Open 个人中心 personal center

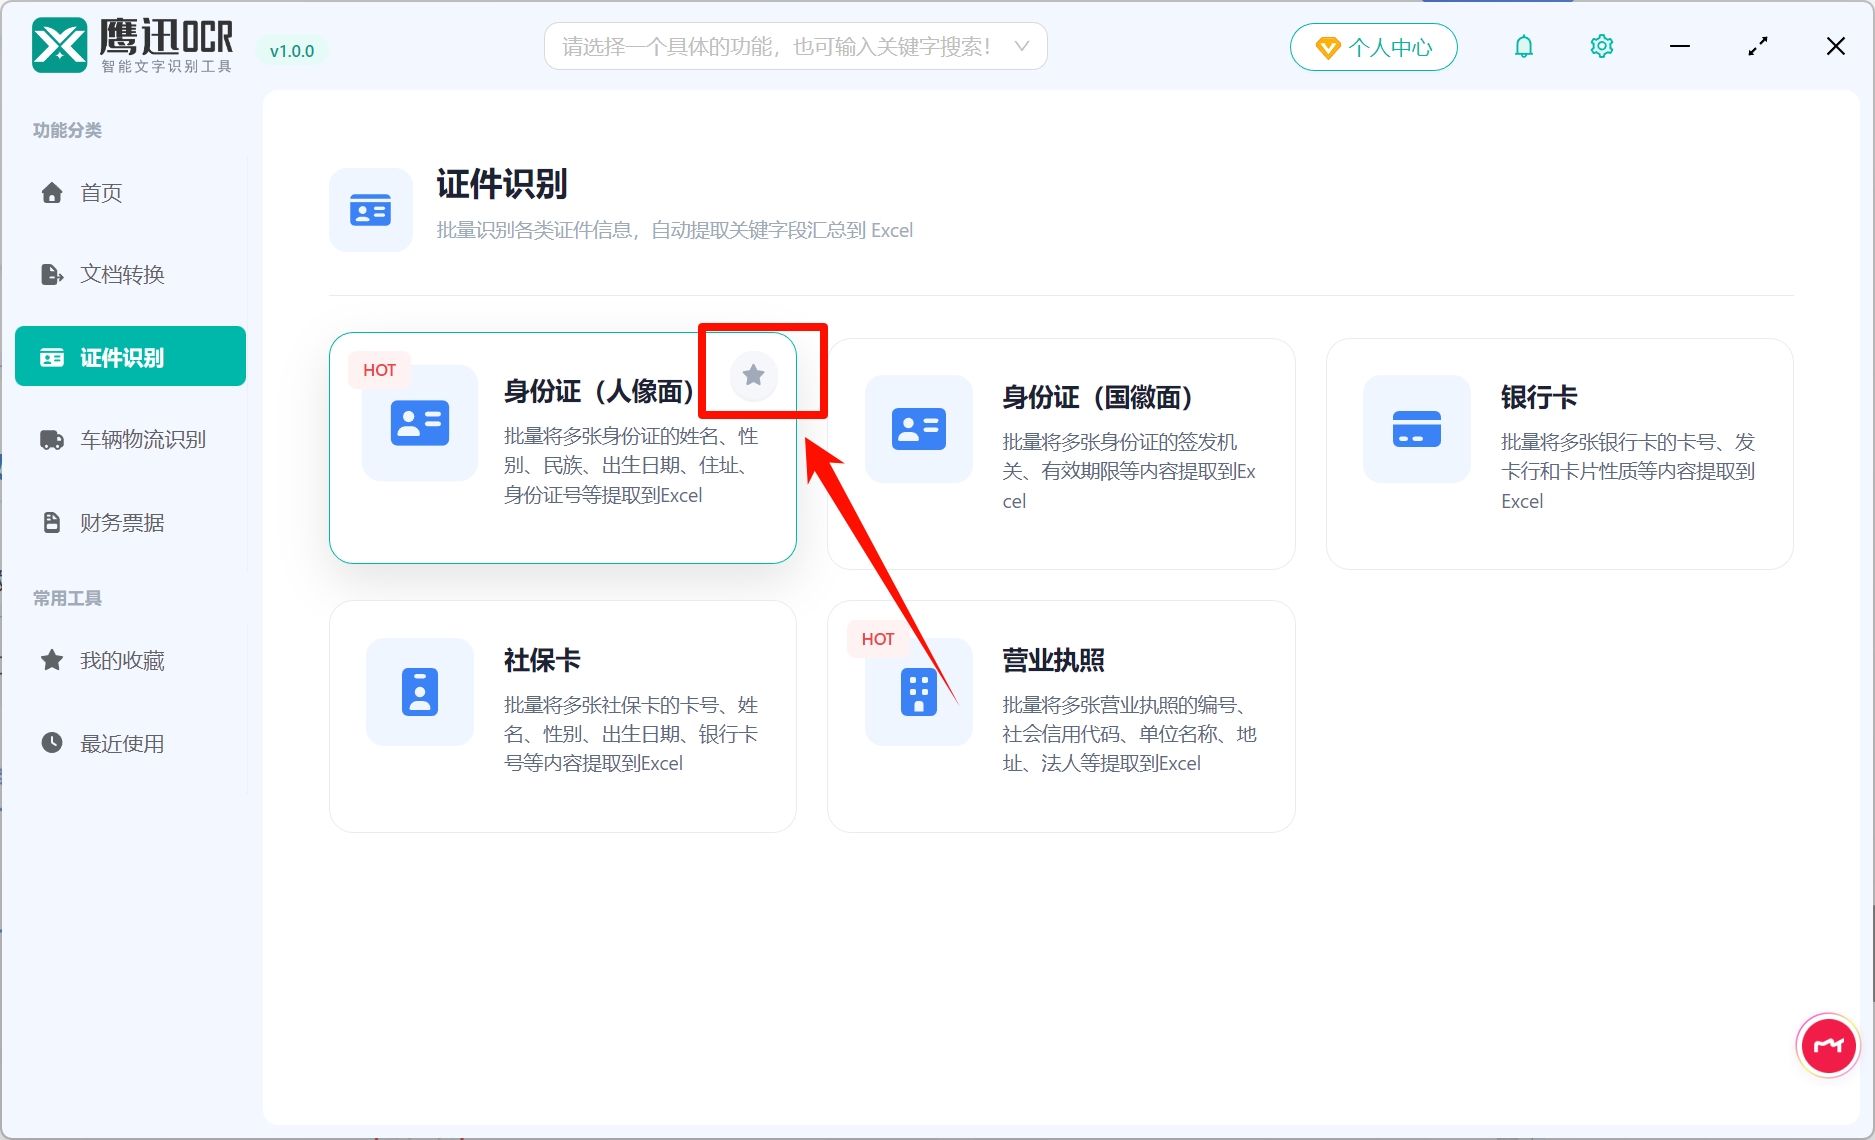pos(1373,46)
